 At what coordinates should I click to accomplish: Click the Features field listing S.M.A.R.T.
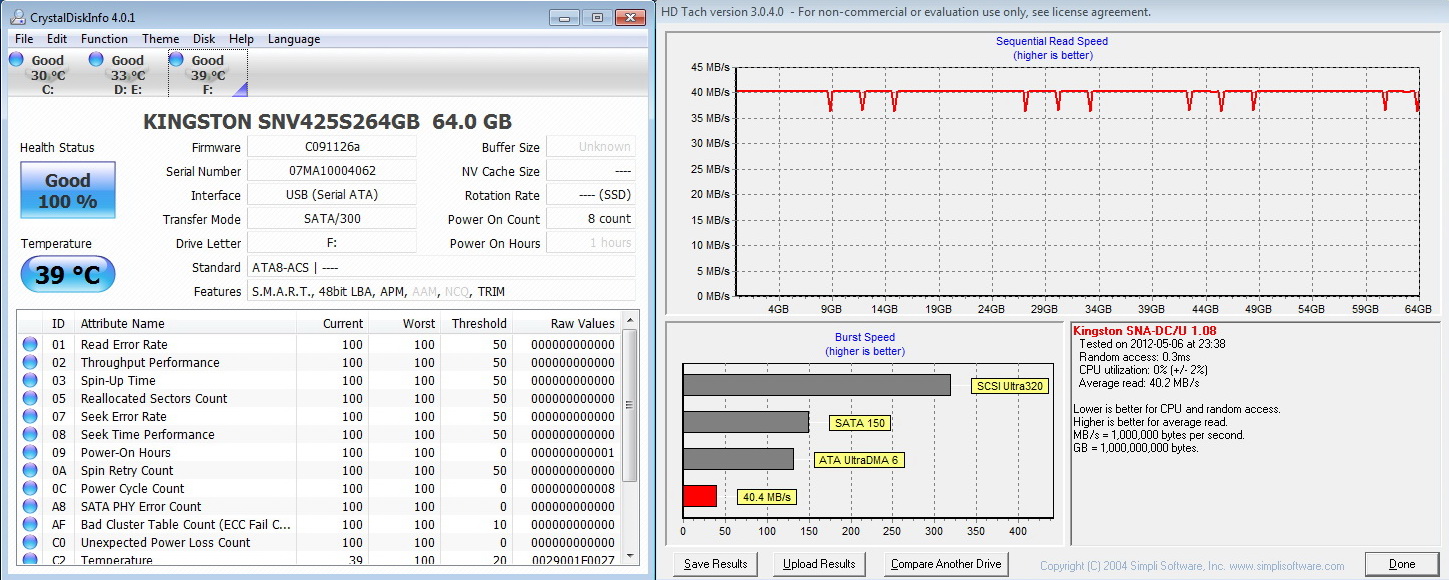coord(441,291)
